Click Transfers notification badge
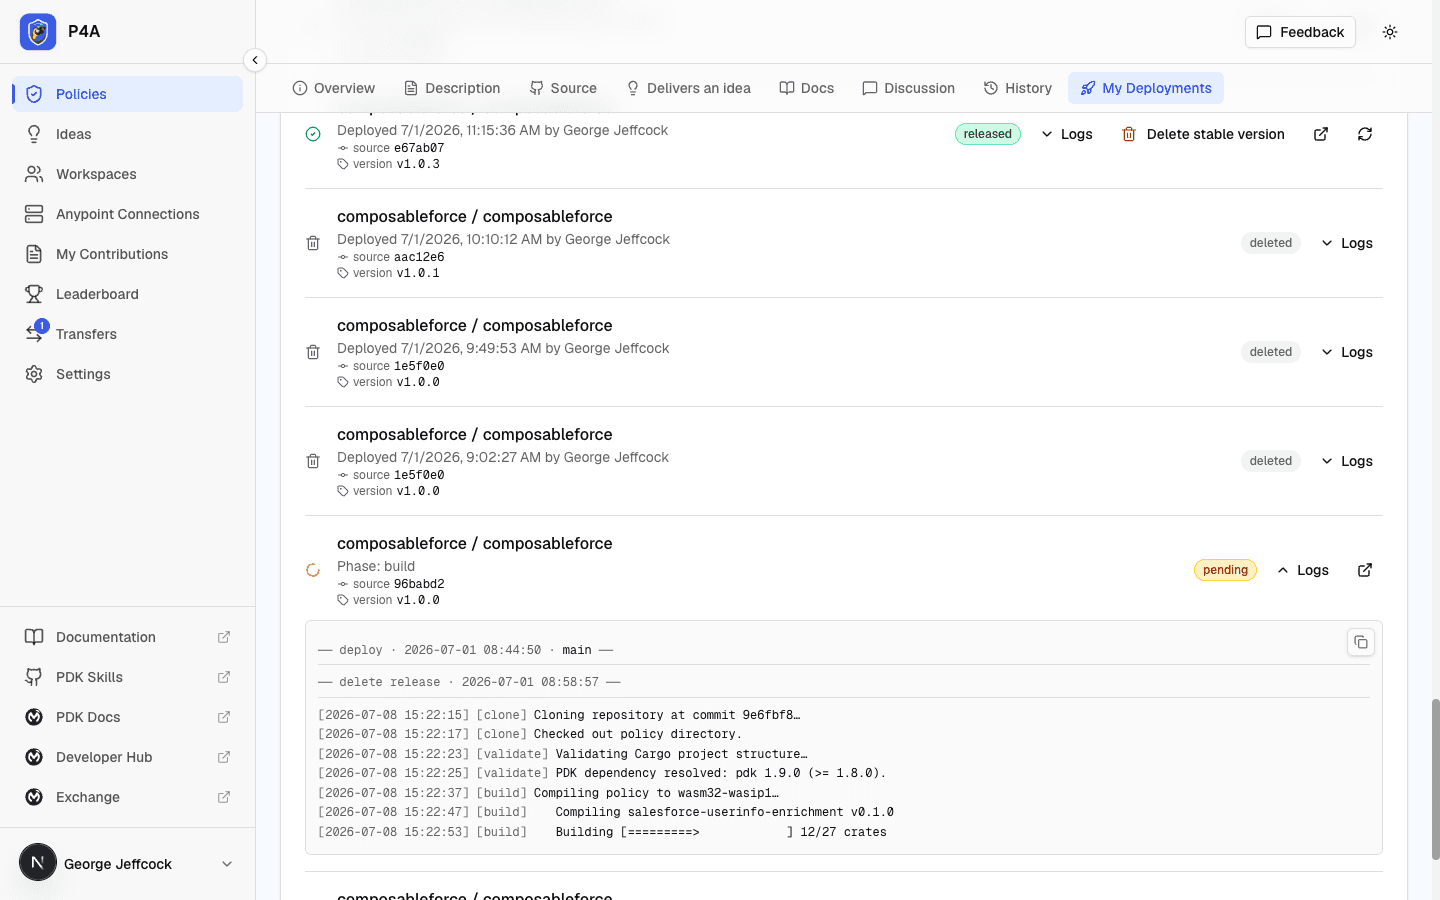This screenshot has height=900, width=1440. 41,326
